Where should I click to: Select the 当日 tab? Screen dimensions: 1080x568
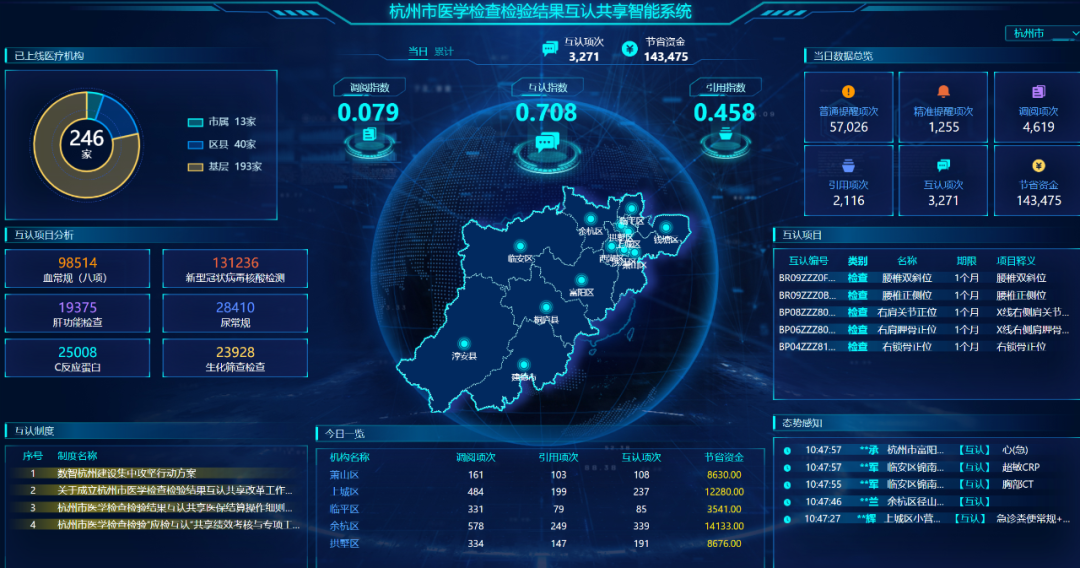[418, 51]
